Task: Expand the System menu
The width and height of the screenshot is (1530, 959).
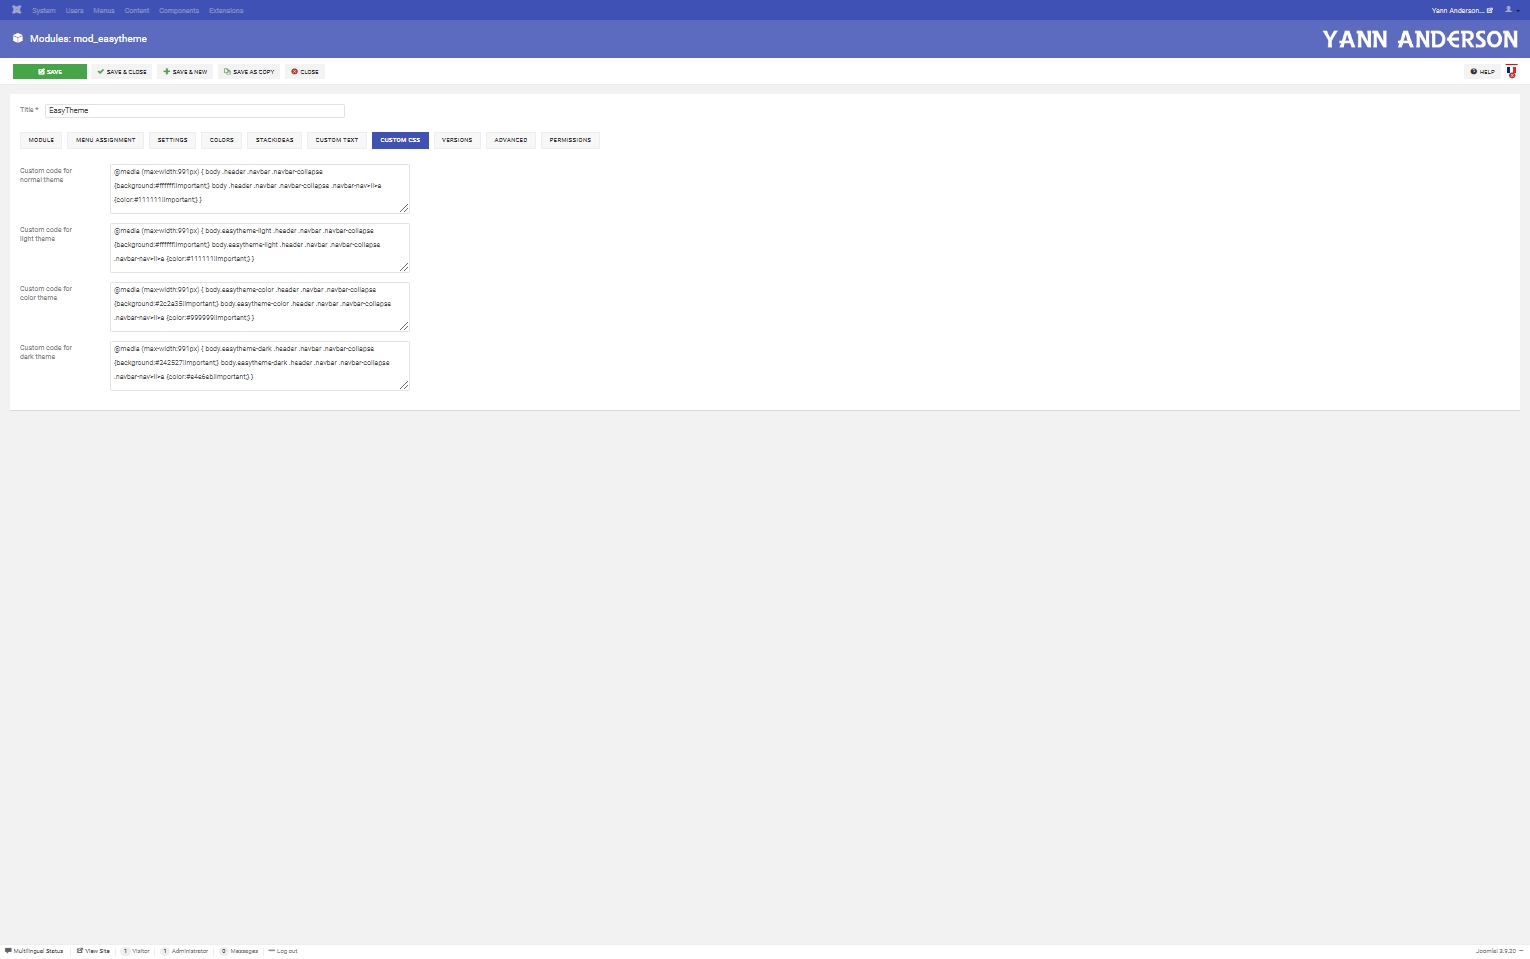Action: click(44, 11)
